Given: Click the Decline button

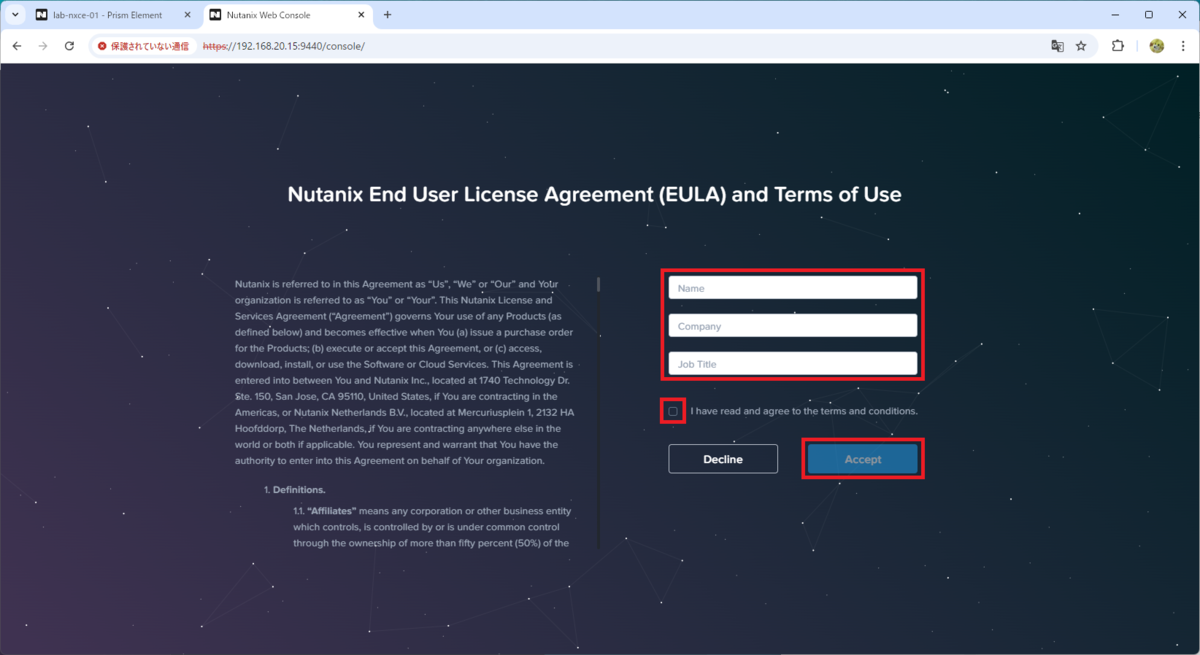Looking at the screenshot, I should click(723, 459).
